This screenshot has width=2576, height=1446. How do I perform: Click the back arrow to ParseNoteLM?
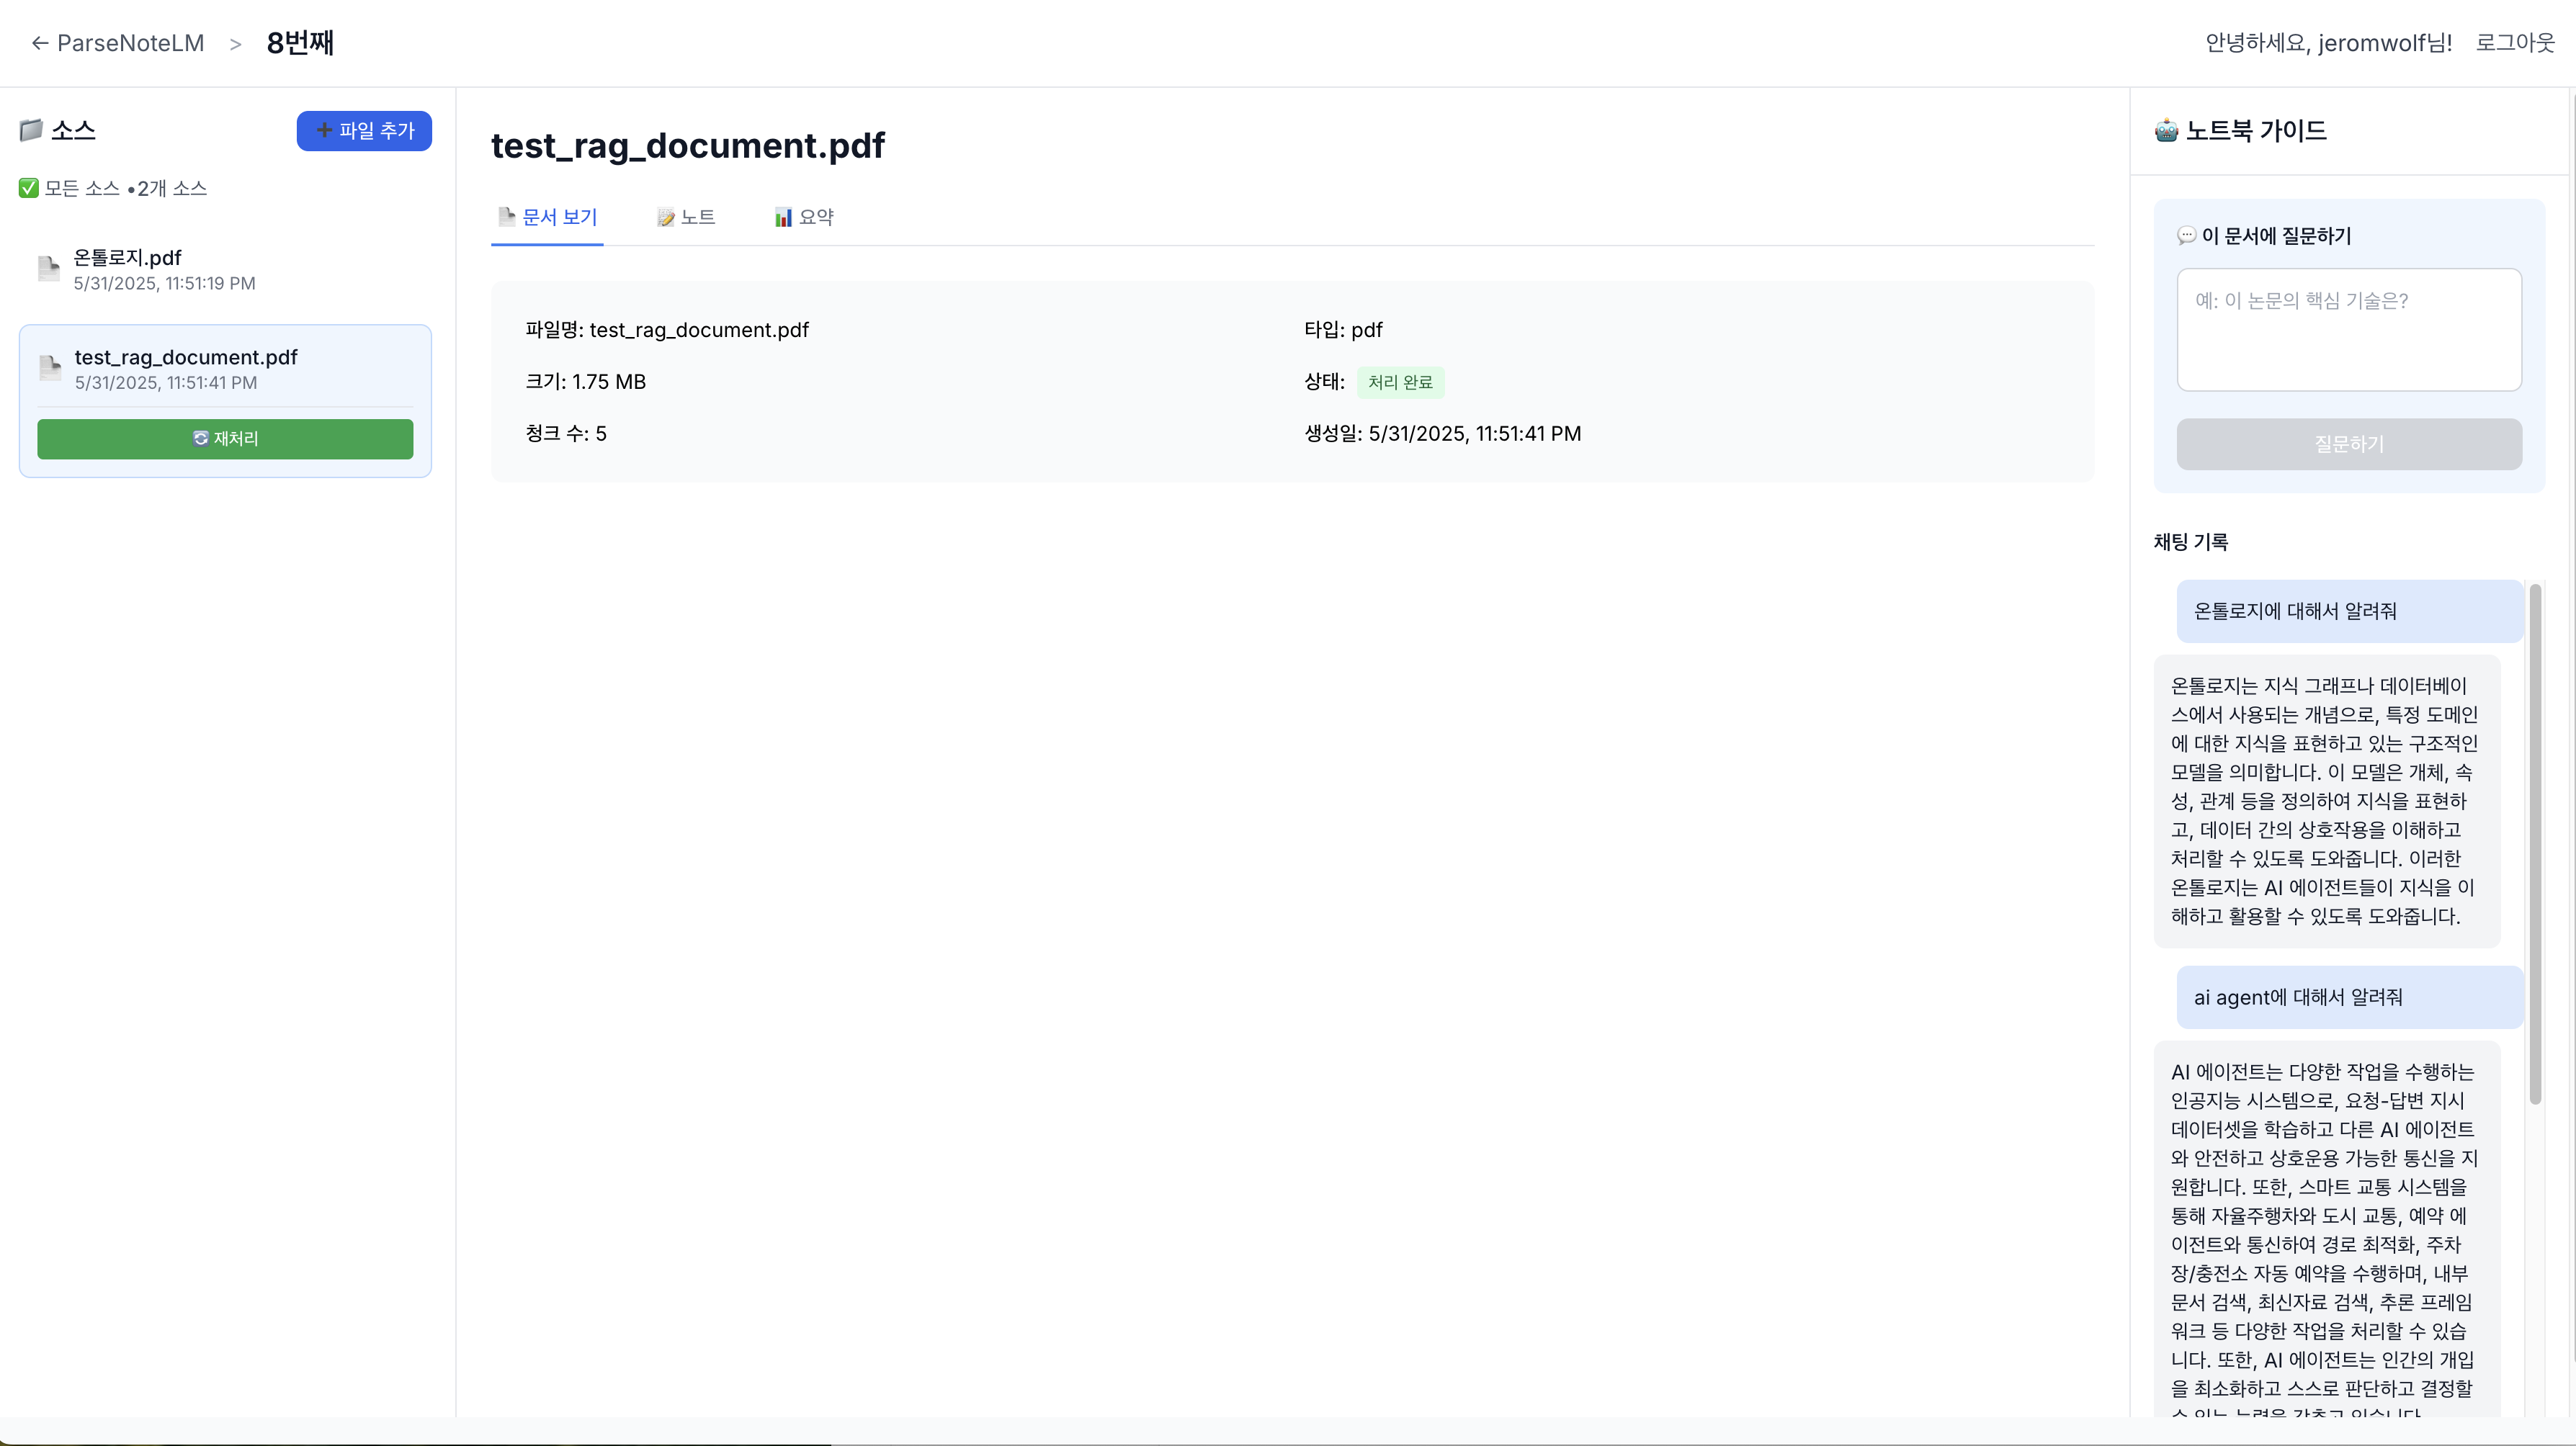[40, 43]
